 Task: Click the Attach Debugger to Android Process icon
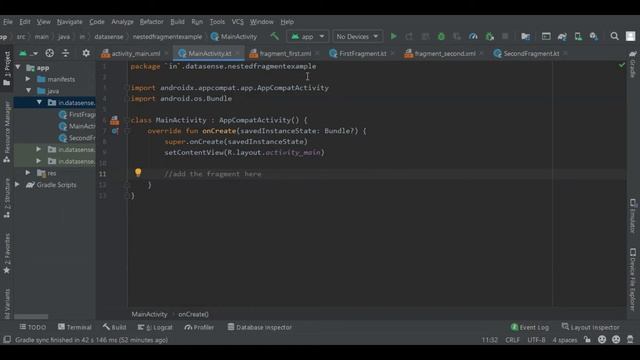pyautogui.click(x=489, y=36)
